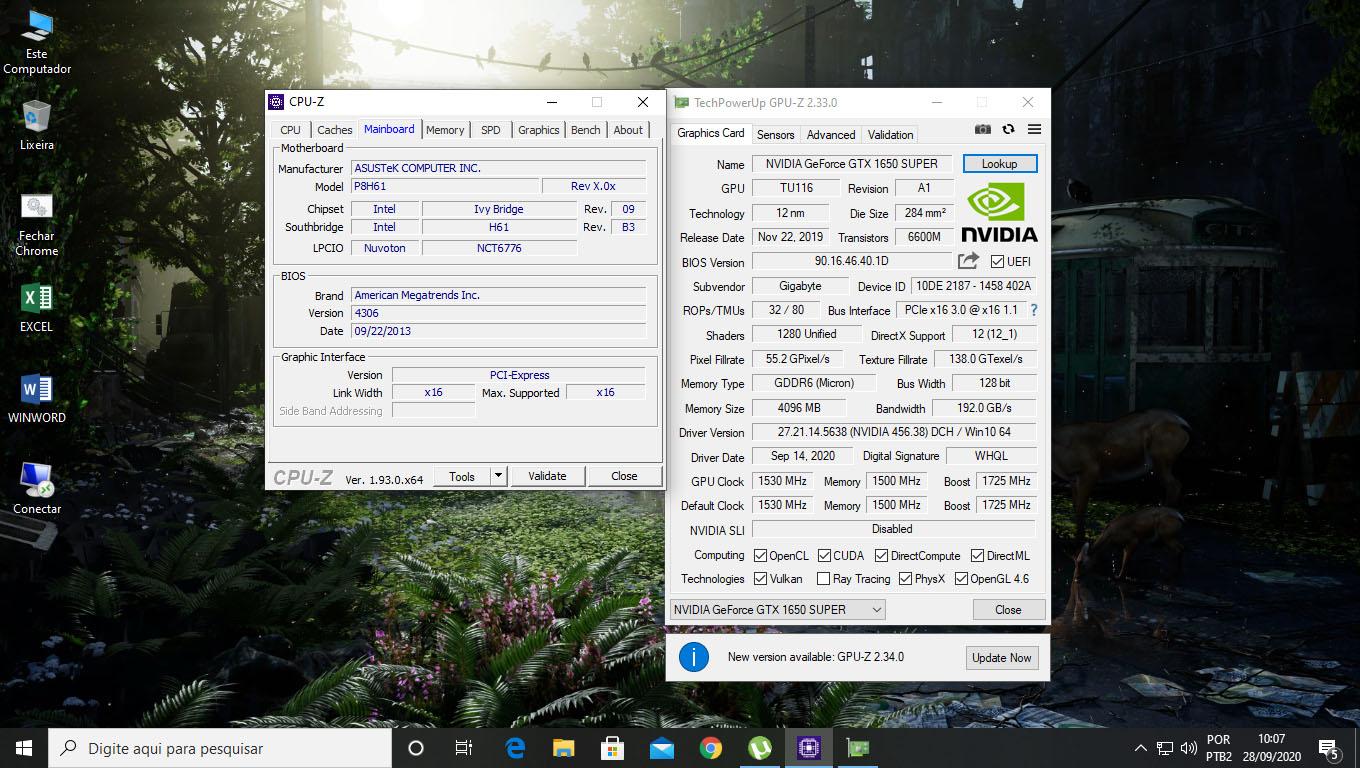Open the GPU-Z hamburger menu
The width and height of the screenshot is (1360, 768).
1034,129
